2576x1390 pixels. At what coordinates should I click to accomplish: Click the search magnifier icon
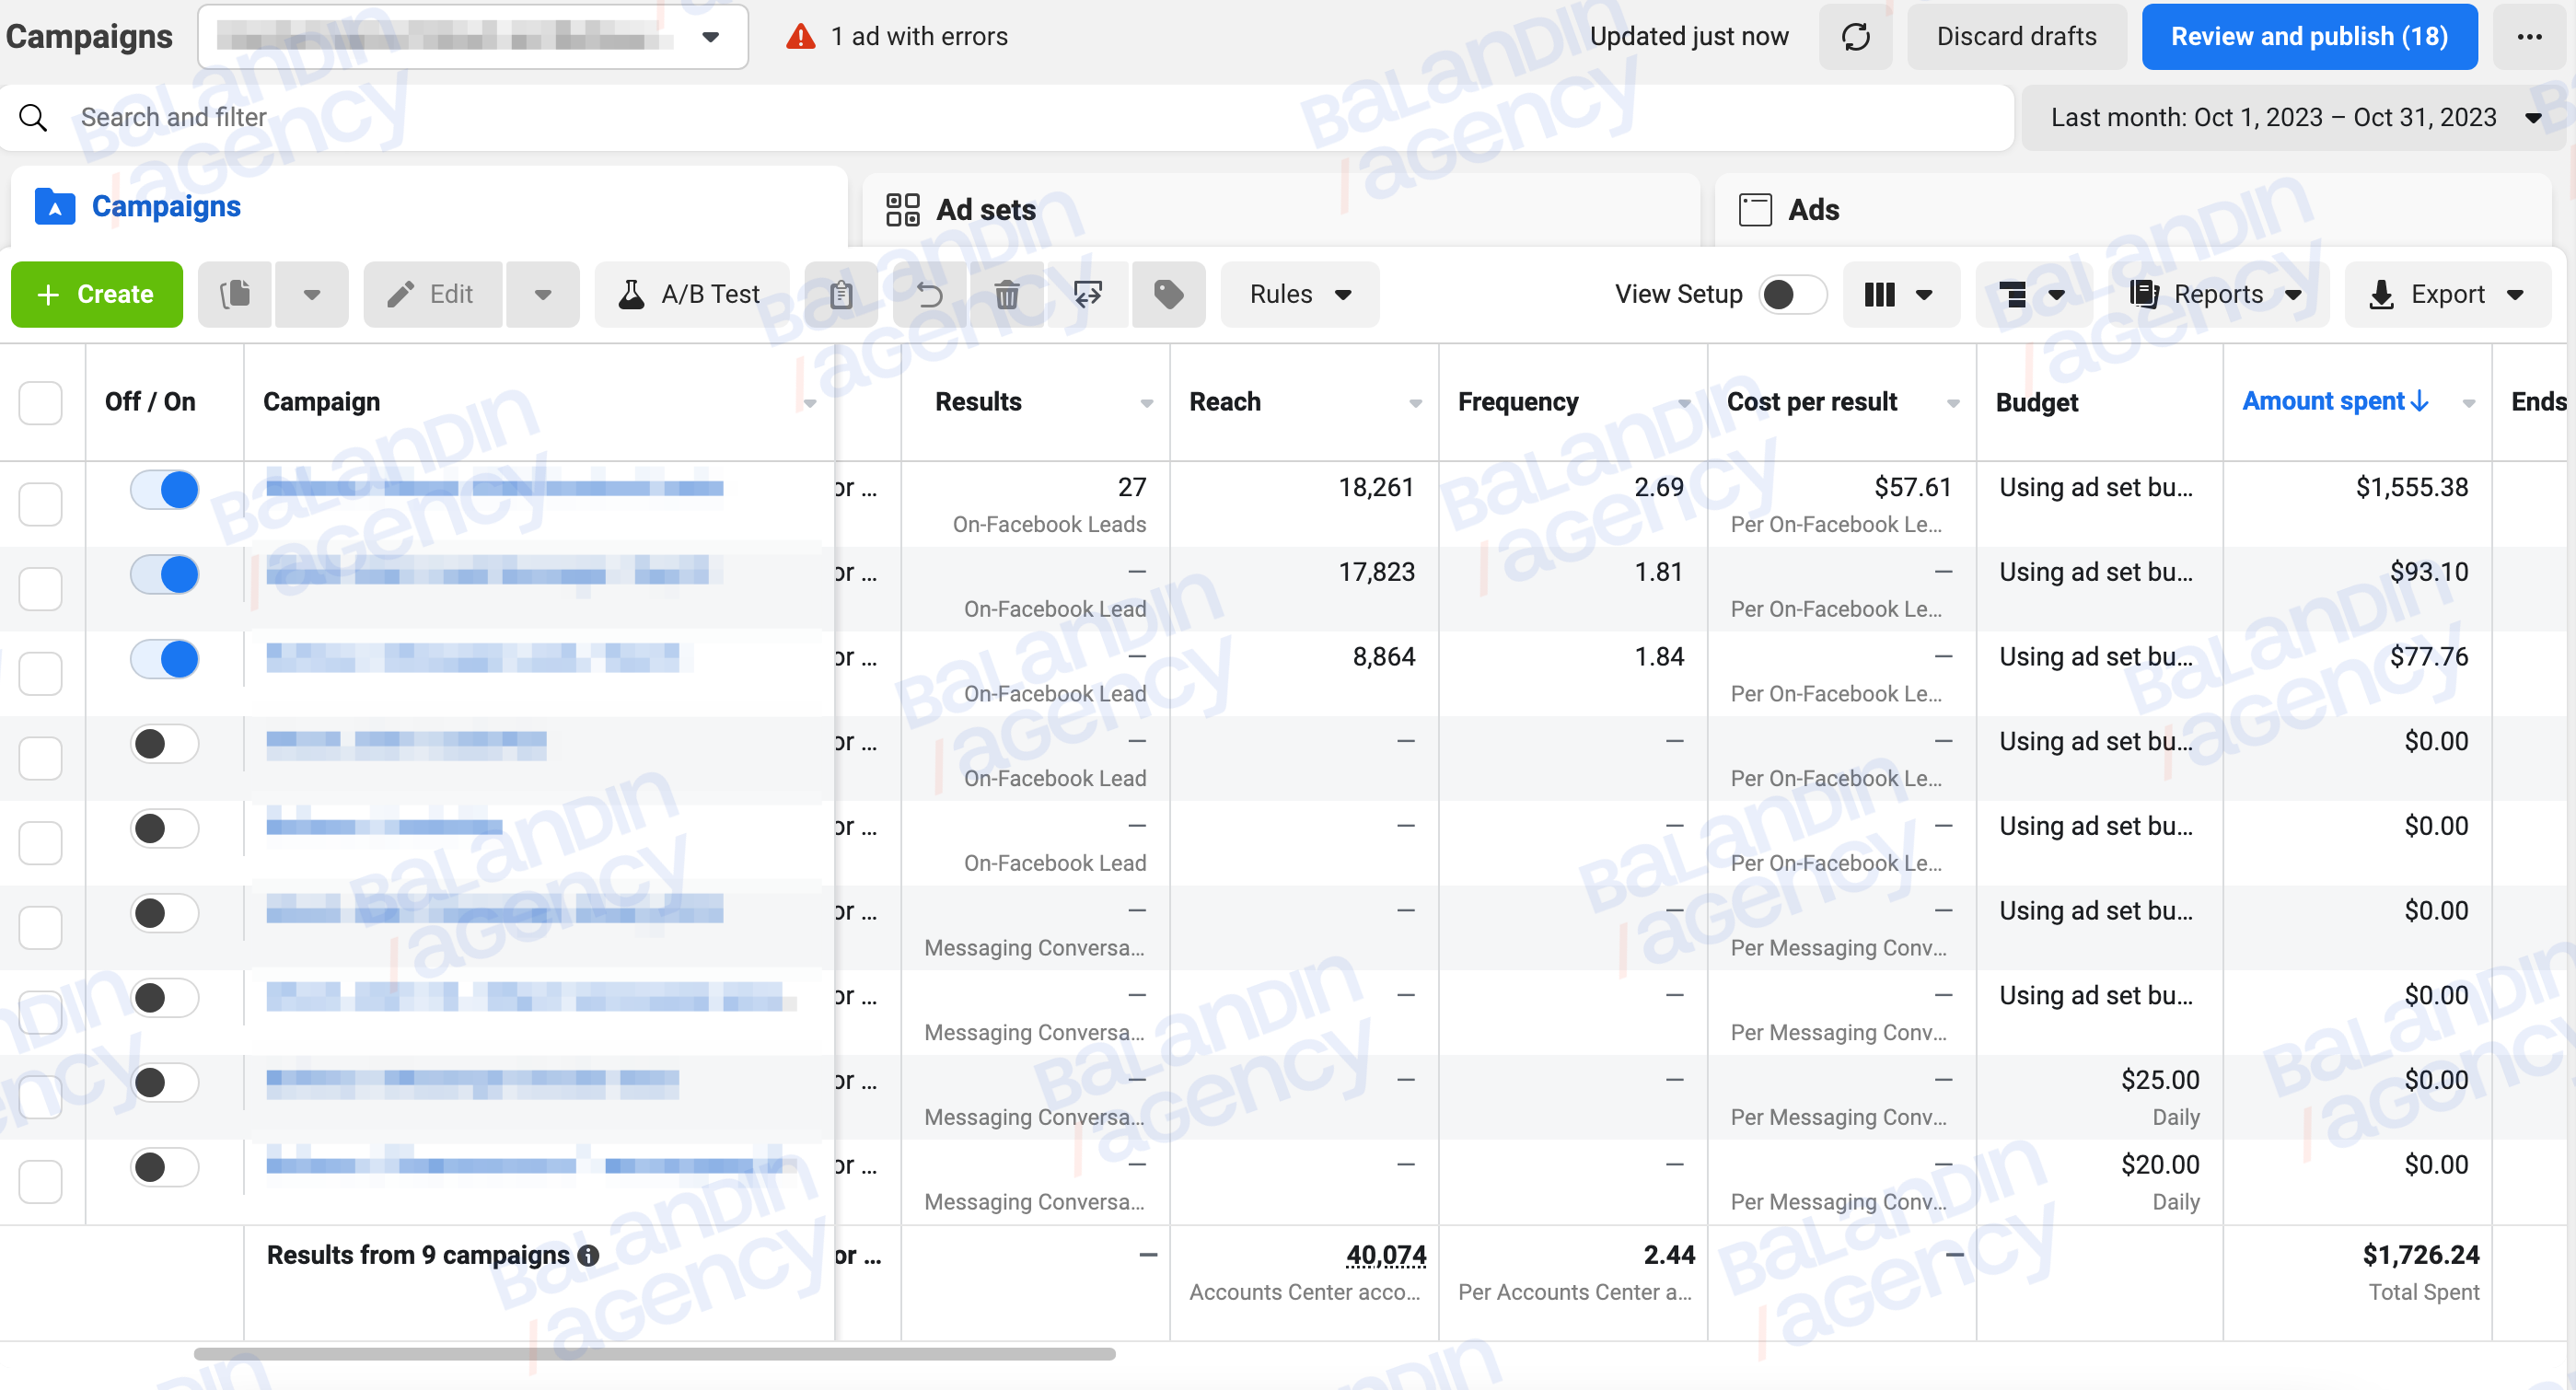coord(33,118)
